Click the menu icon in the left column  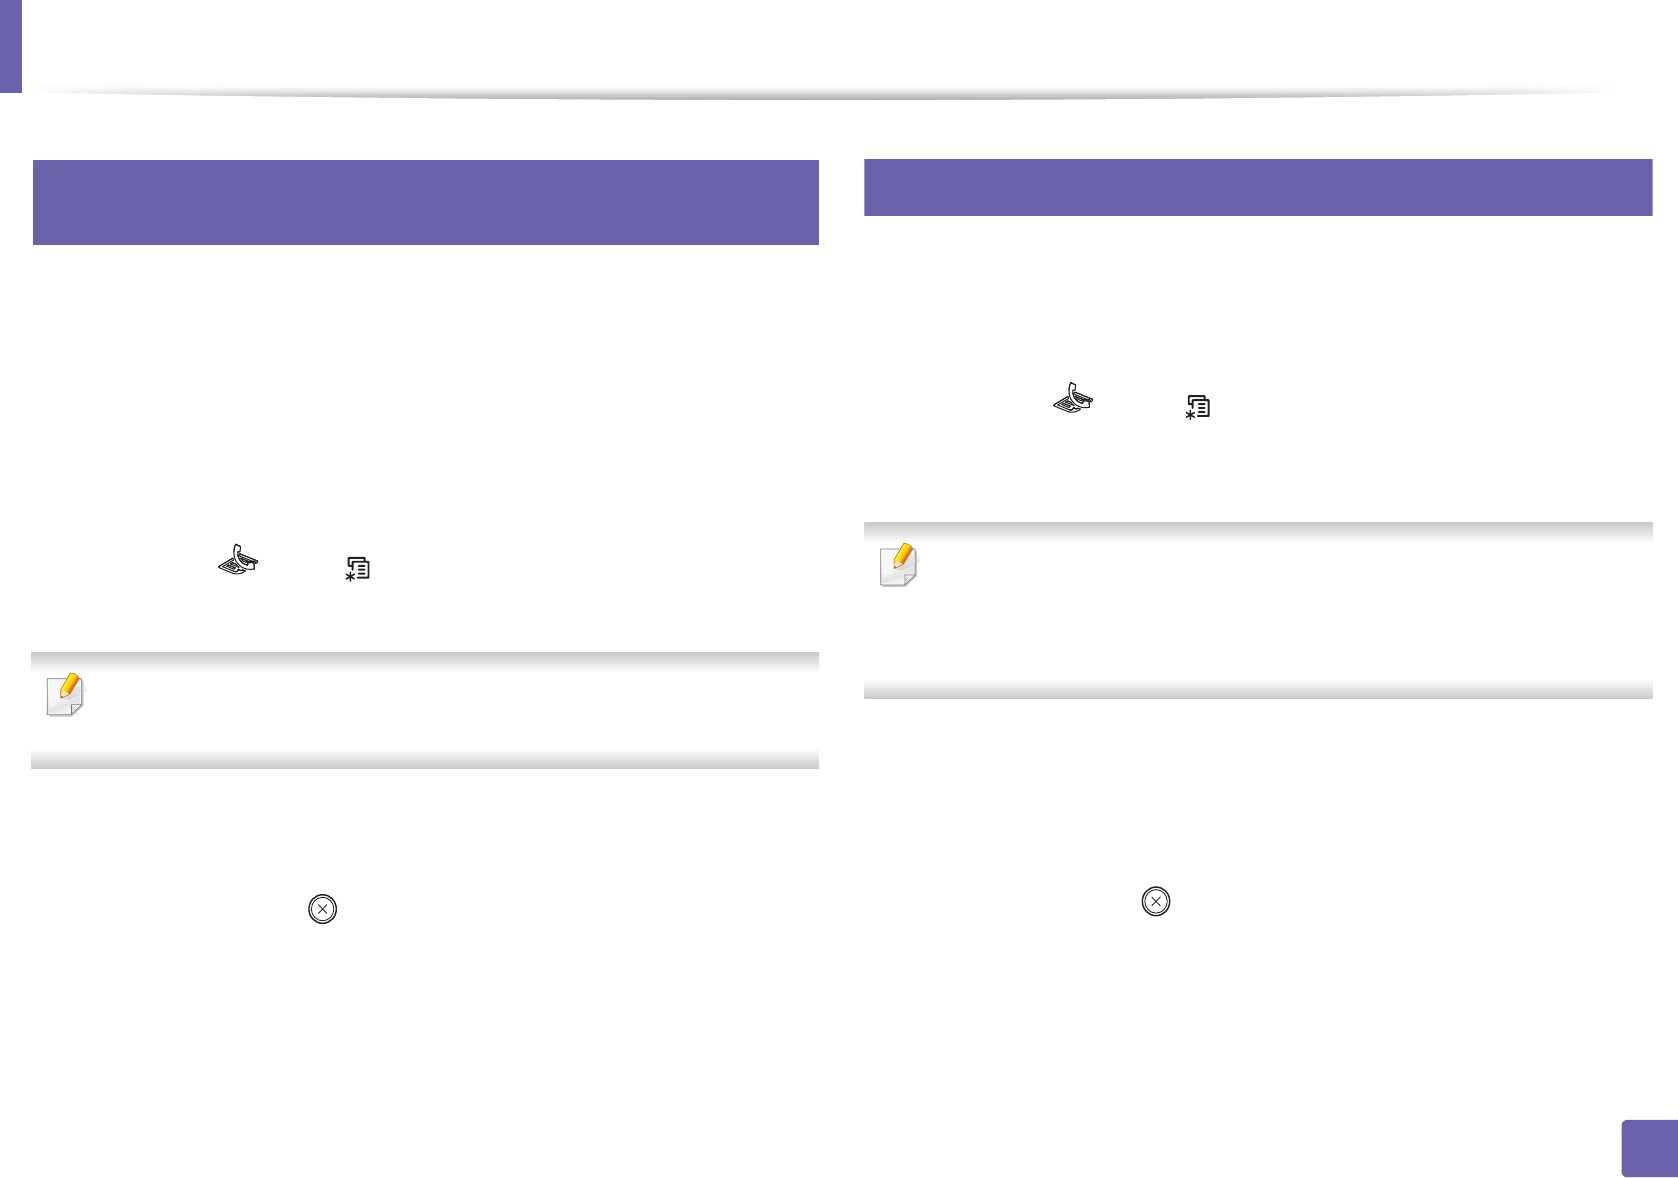[x=358, y=569]
